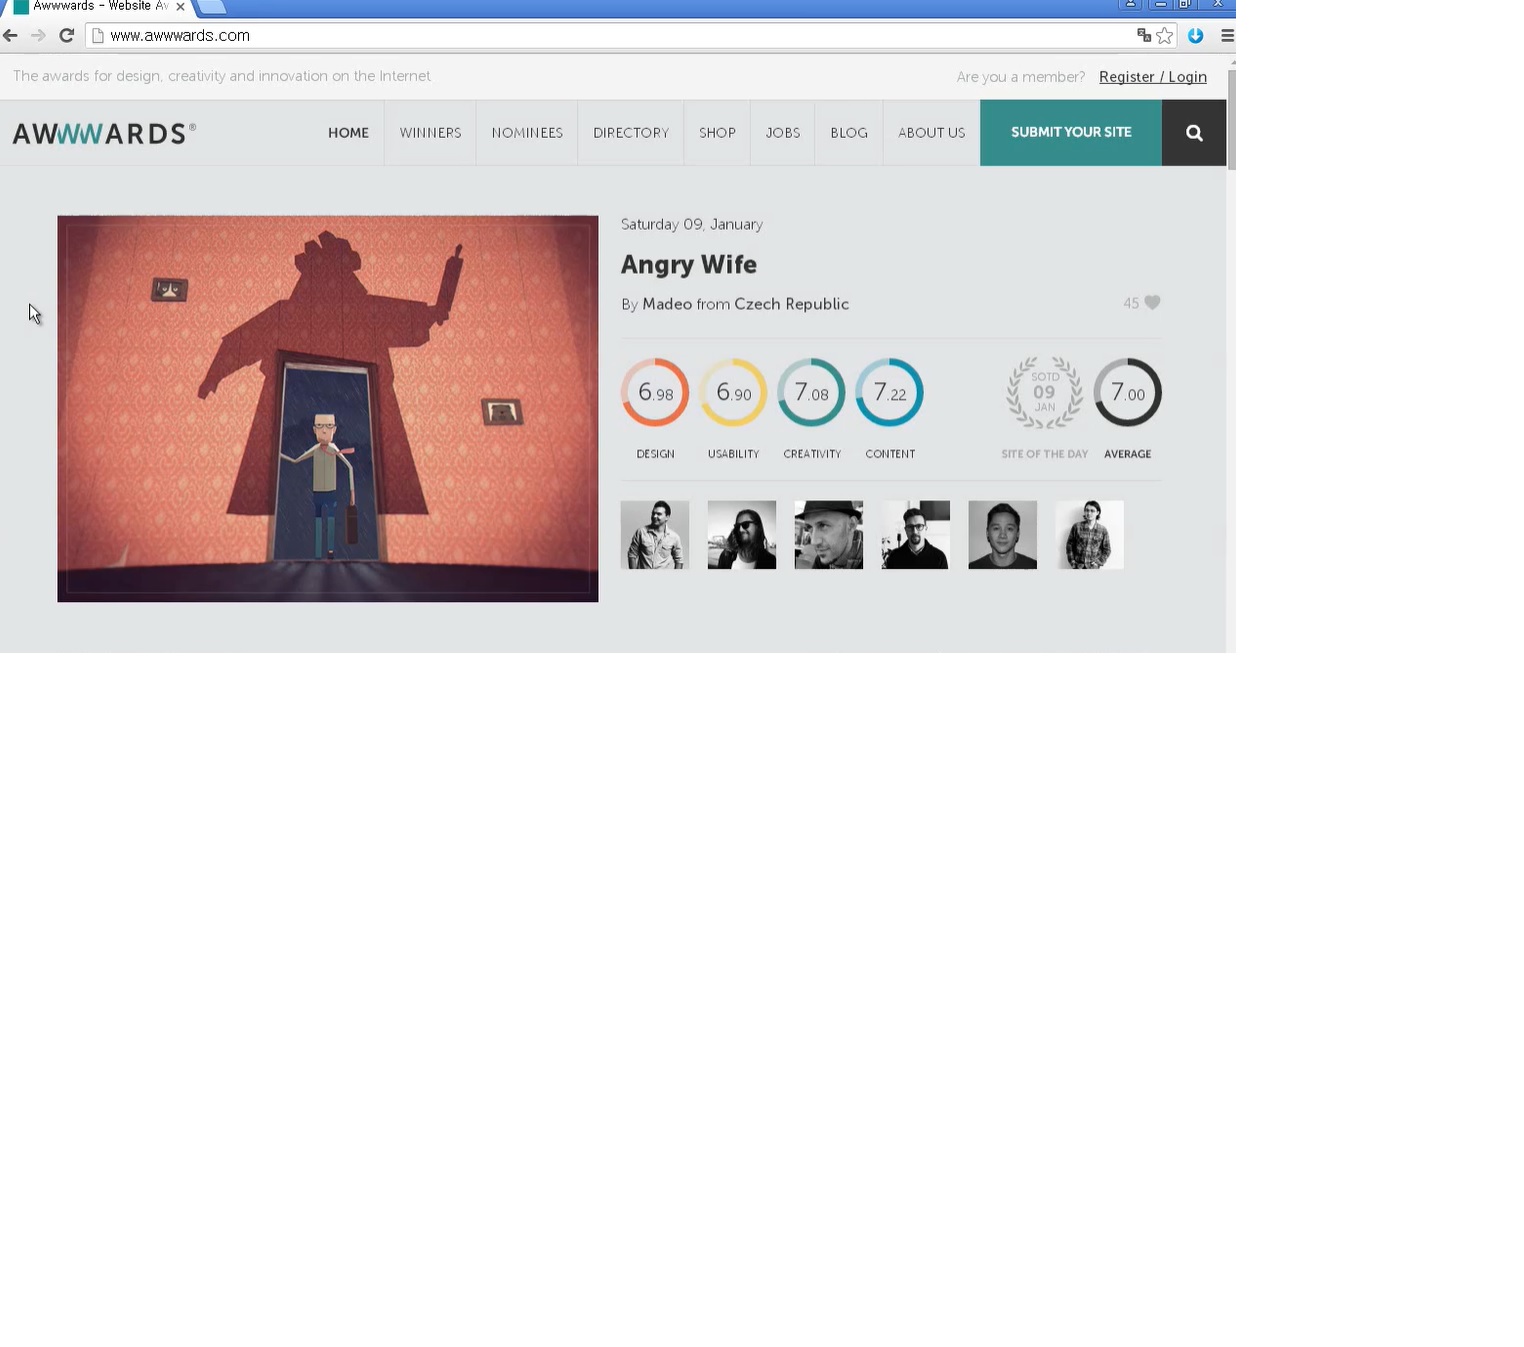The image size is (1524, 1347).
Task: Open ABOUT US menu item
Action: point(931,133)
